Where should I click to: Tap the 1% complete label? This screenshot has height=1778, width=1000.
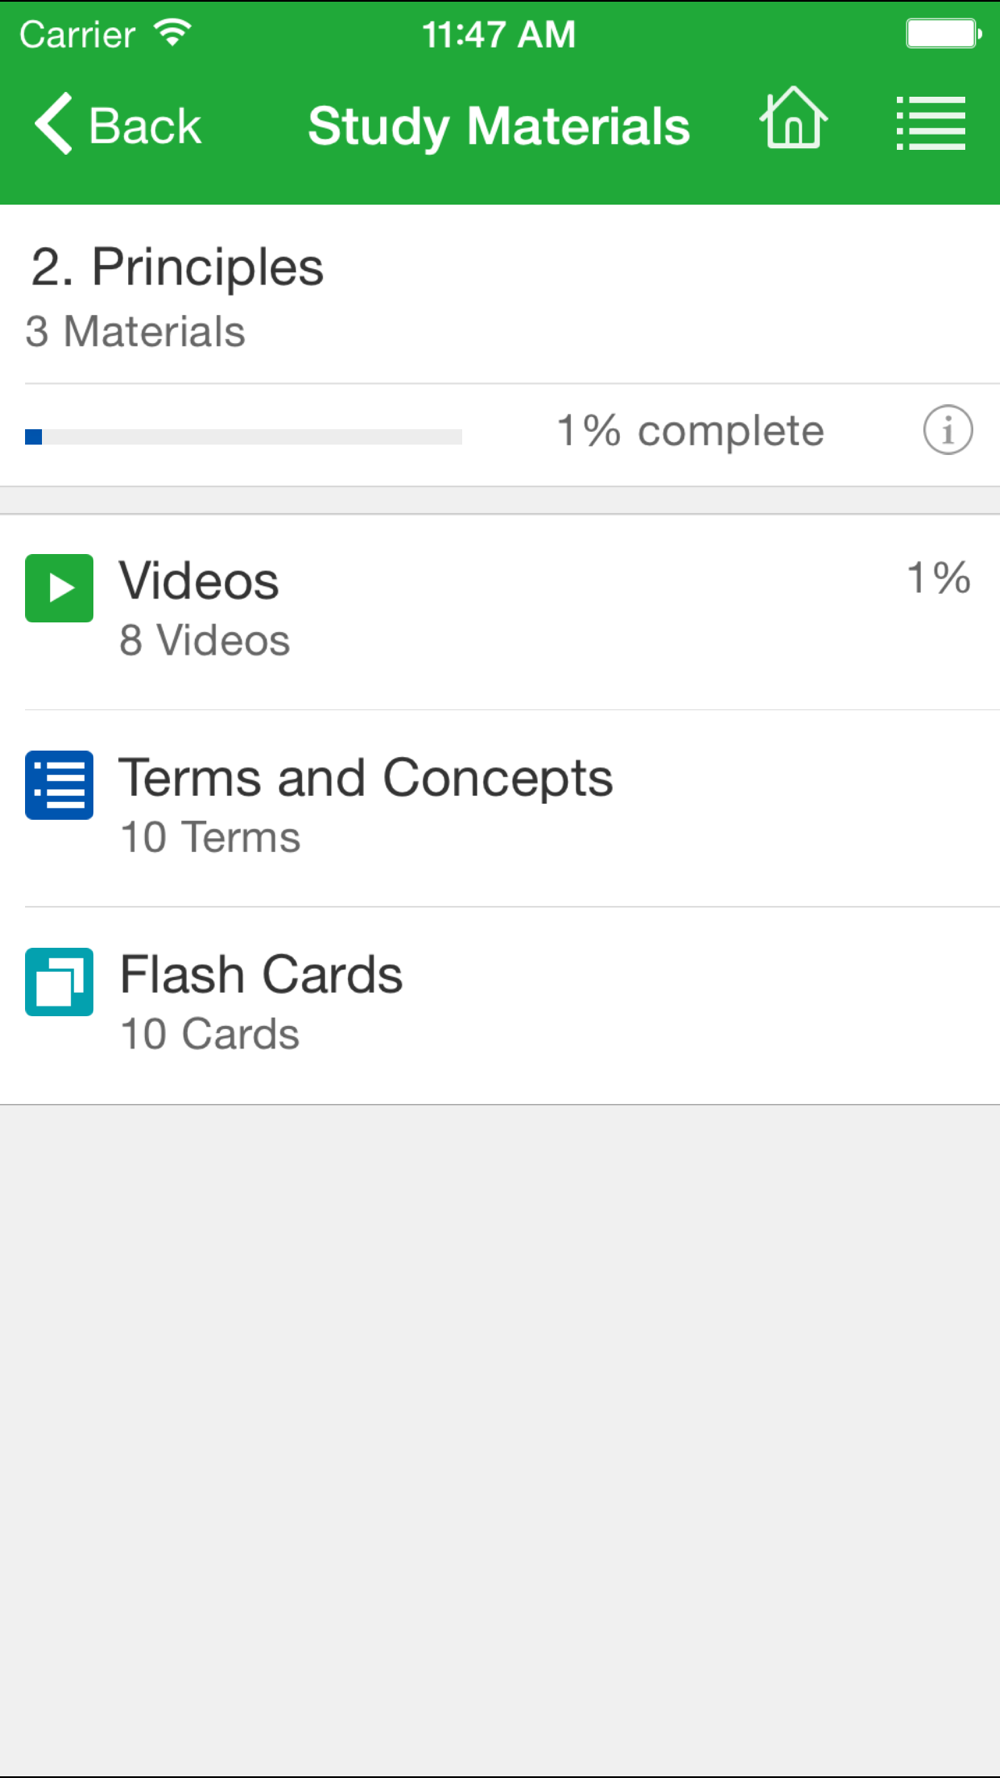click(x=690, y=431)
